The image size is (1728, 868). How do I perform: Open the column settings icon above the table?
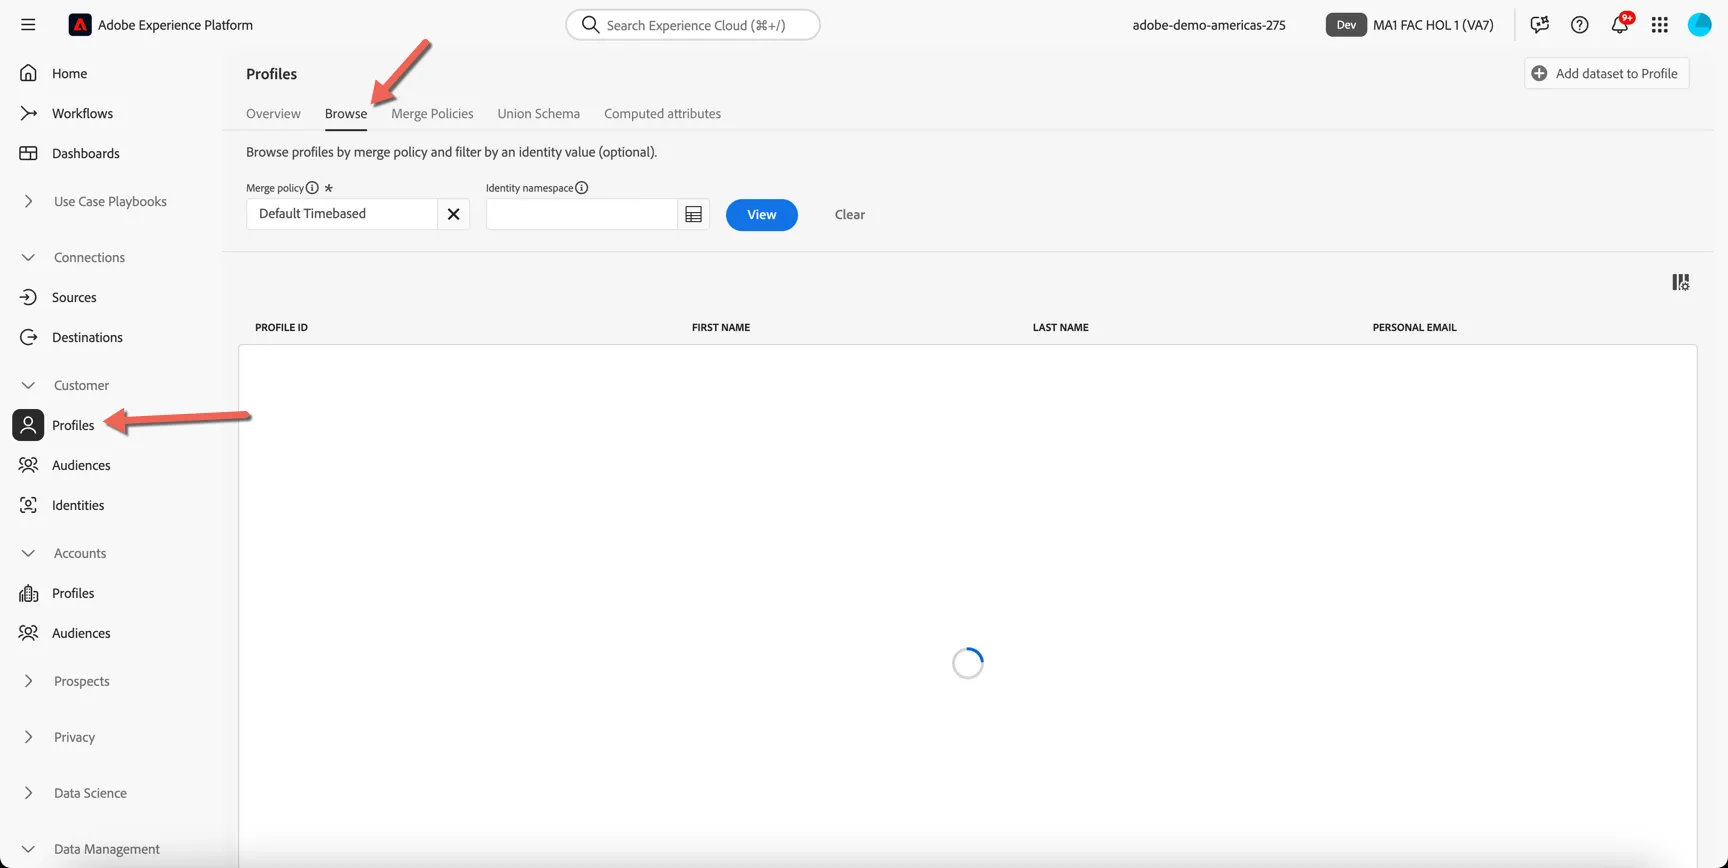(x=1681, y=283)
